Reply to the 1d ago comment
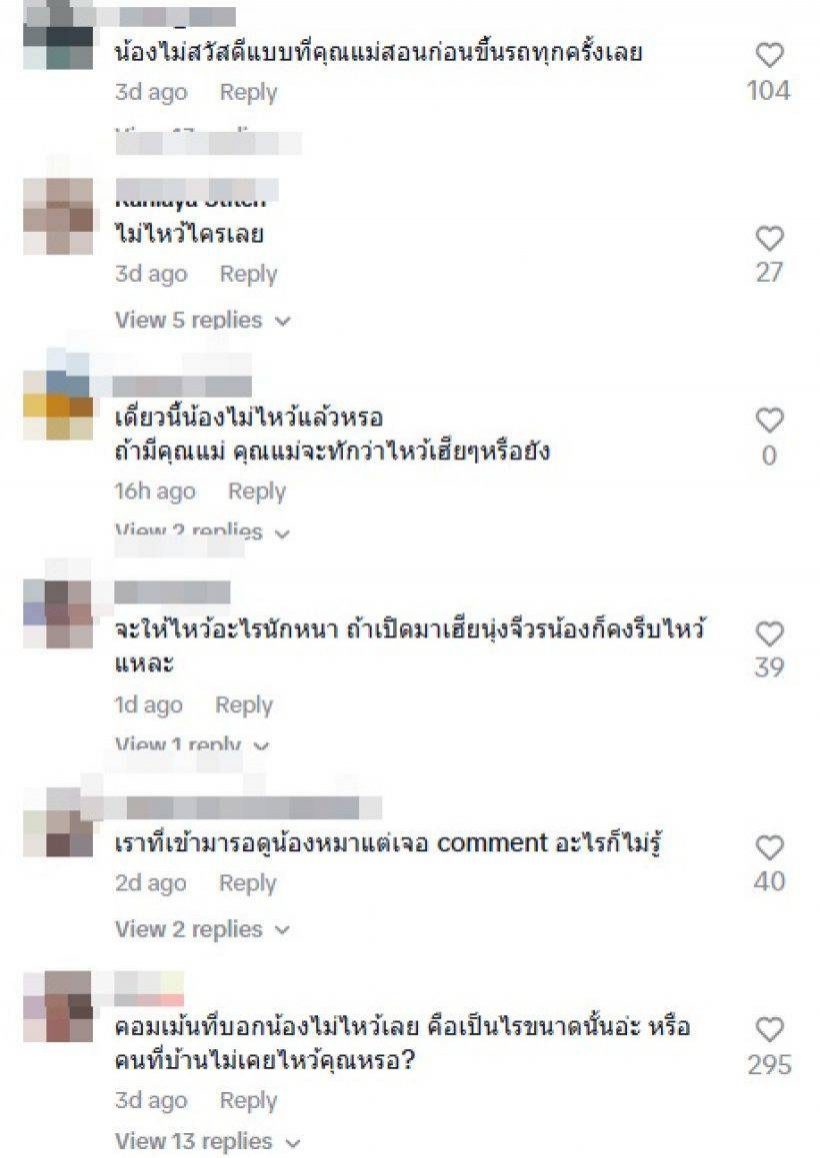The height and width of the screenshot is (1158, 820). 244,705
